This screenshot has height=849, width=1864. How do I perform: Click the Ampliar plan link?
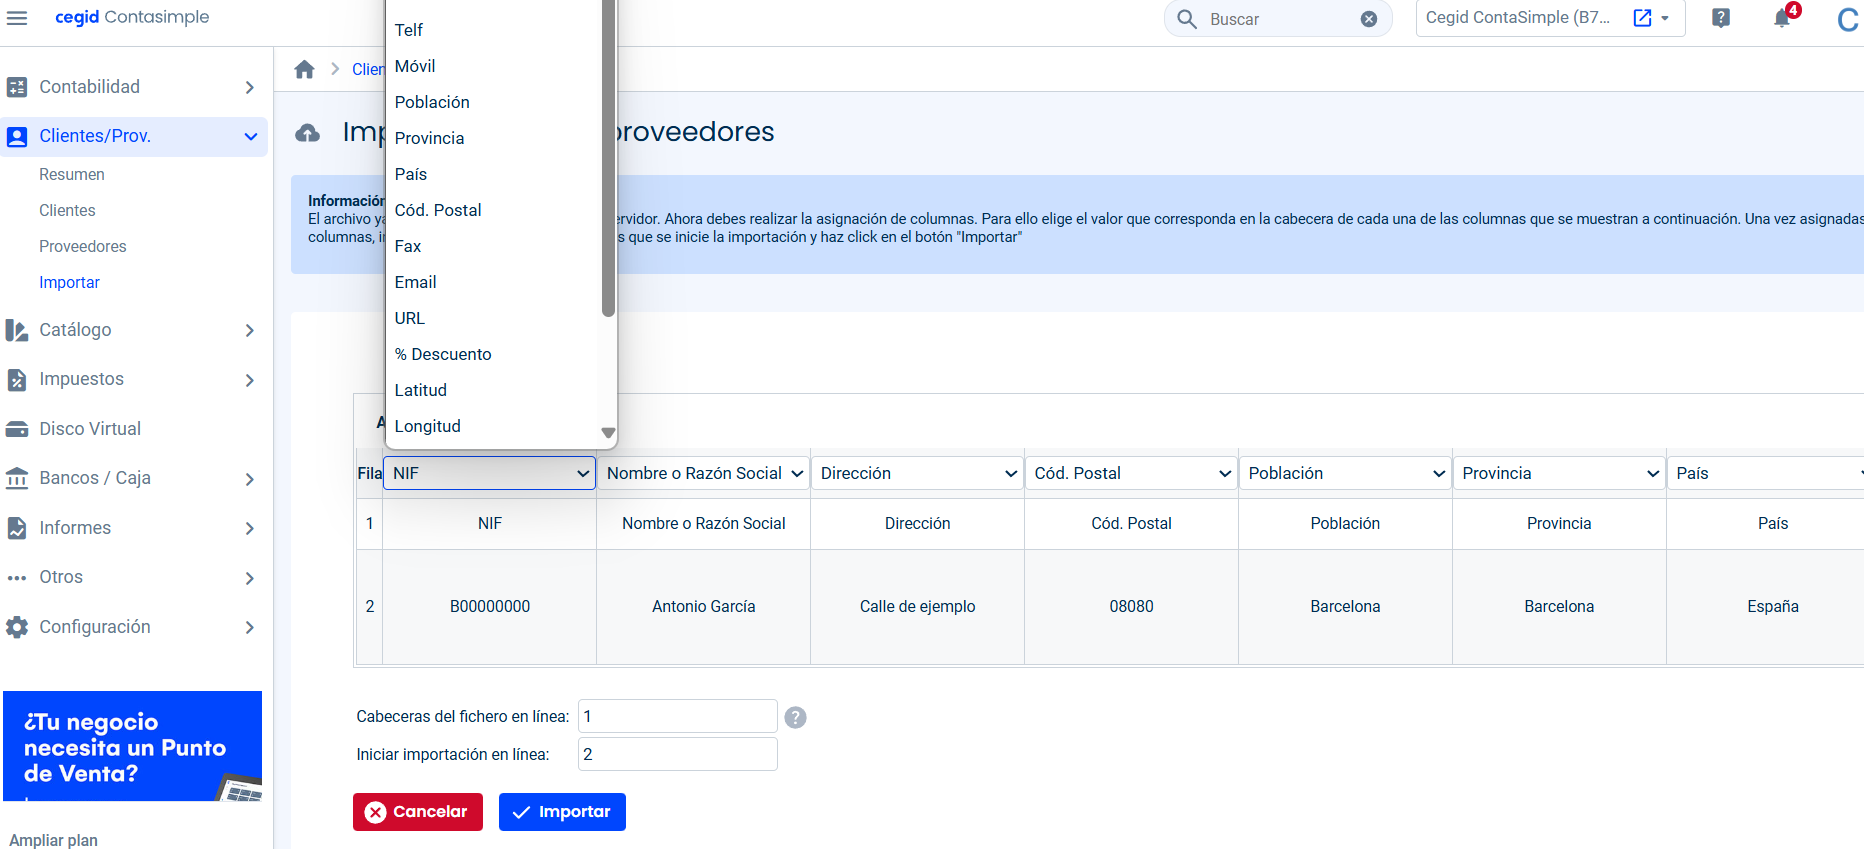click(x=54, y=840)
